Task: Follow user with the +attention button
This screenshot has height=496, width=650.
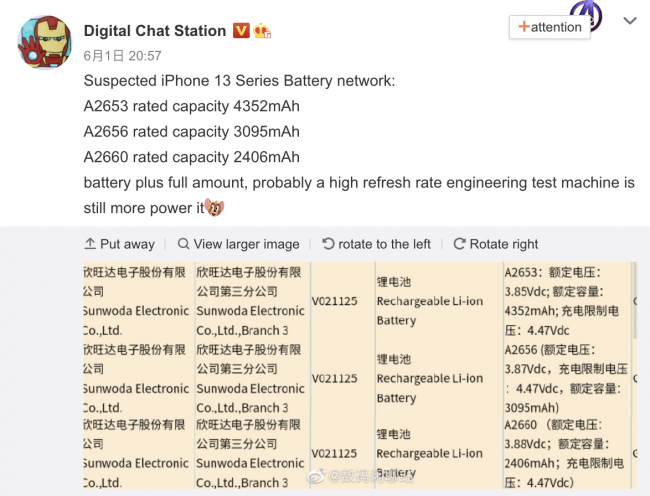Action: click(x=549, y=27)
